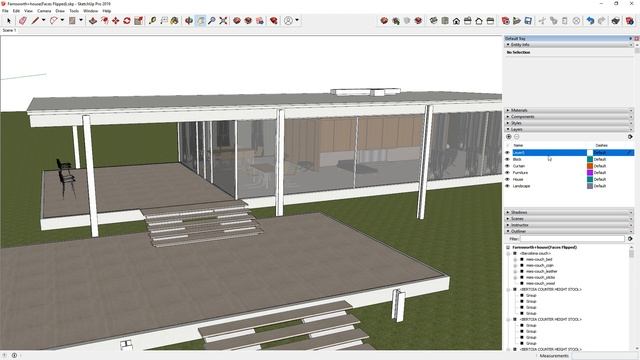Choose the Offset tool

pos(105,20)
